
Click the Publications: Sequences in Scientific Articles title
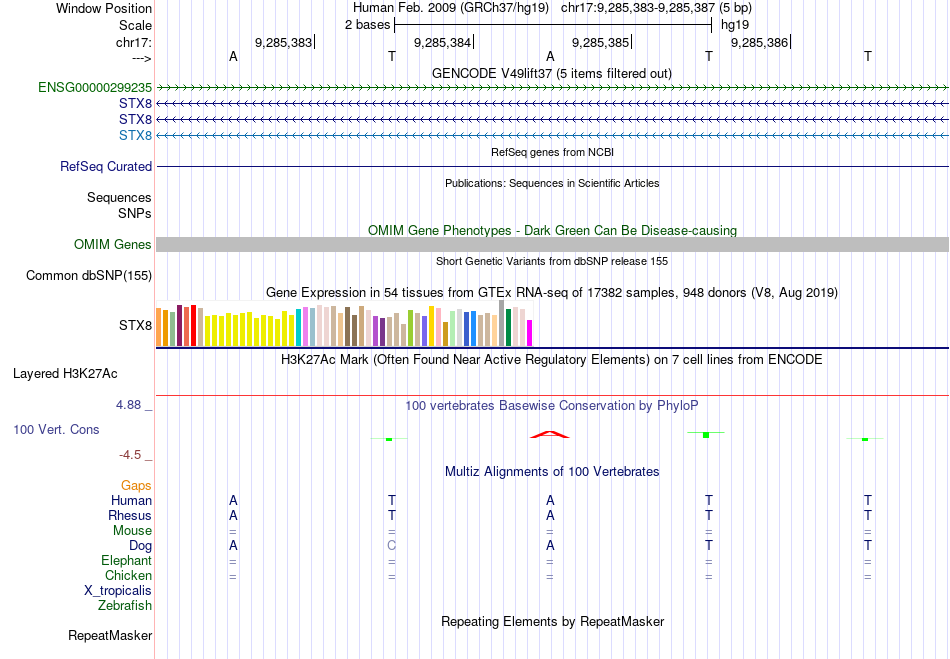[x=552, y=183]
